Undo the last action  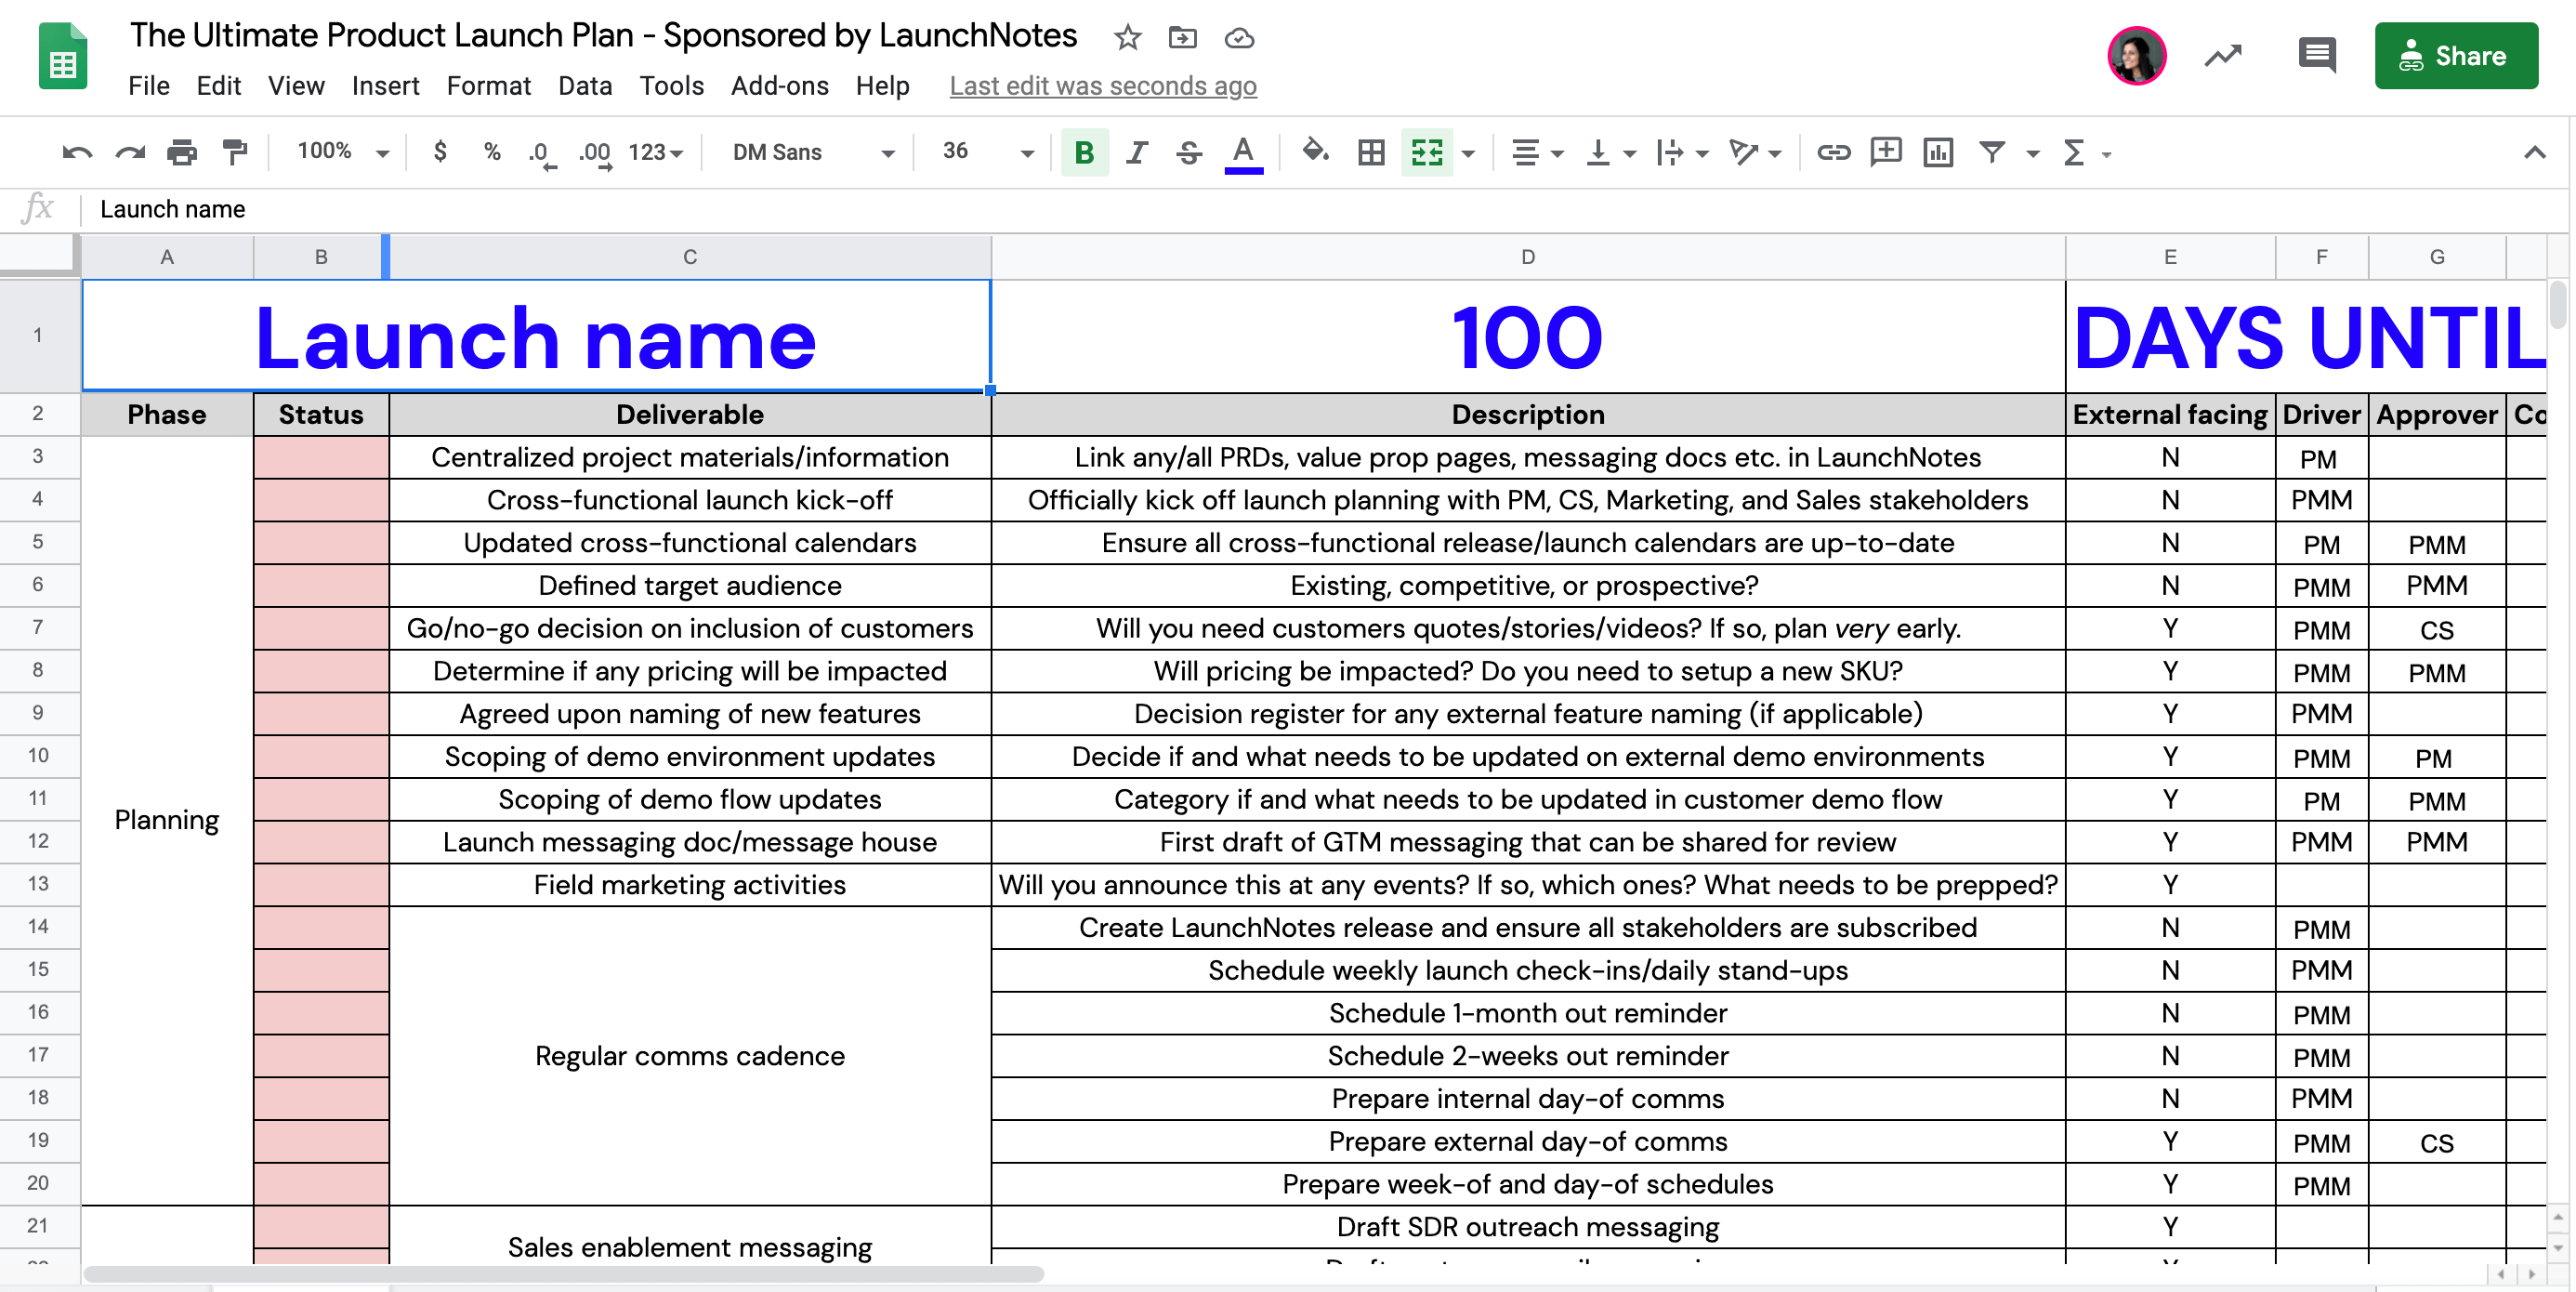pos(77,152)
